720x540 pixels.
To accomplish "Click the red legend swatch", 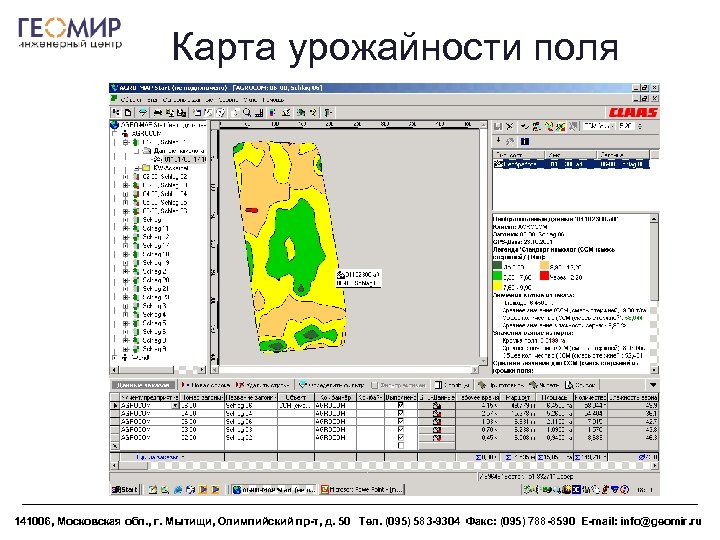I will point(544,276).
